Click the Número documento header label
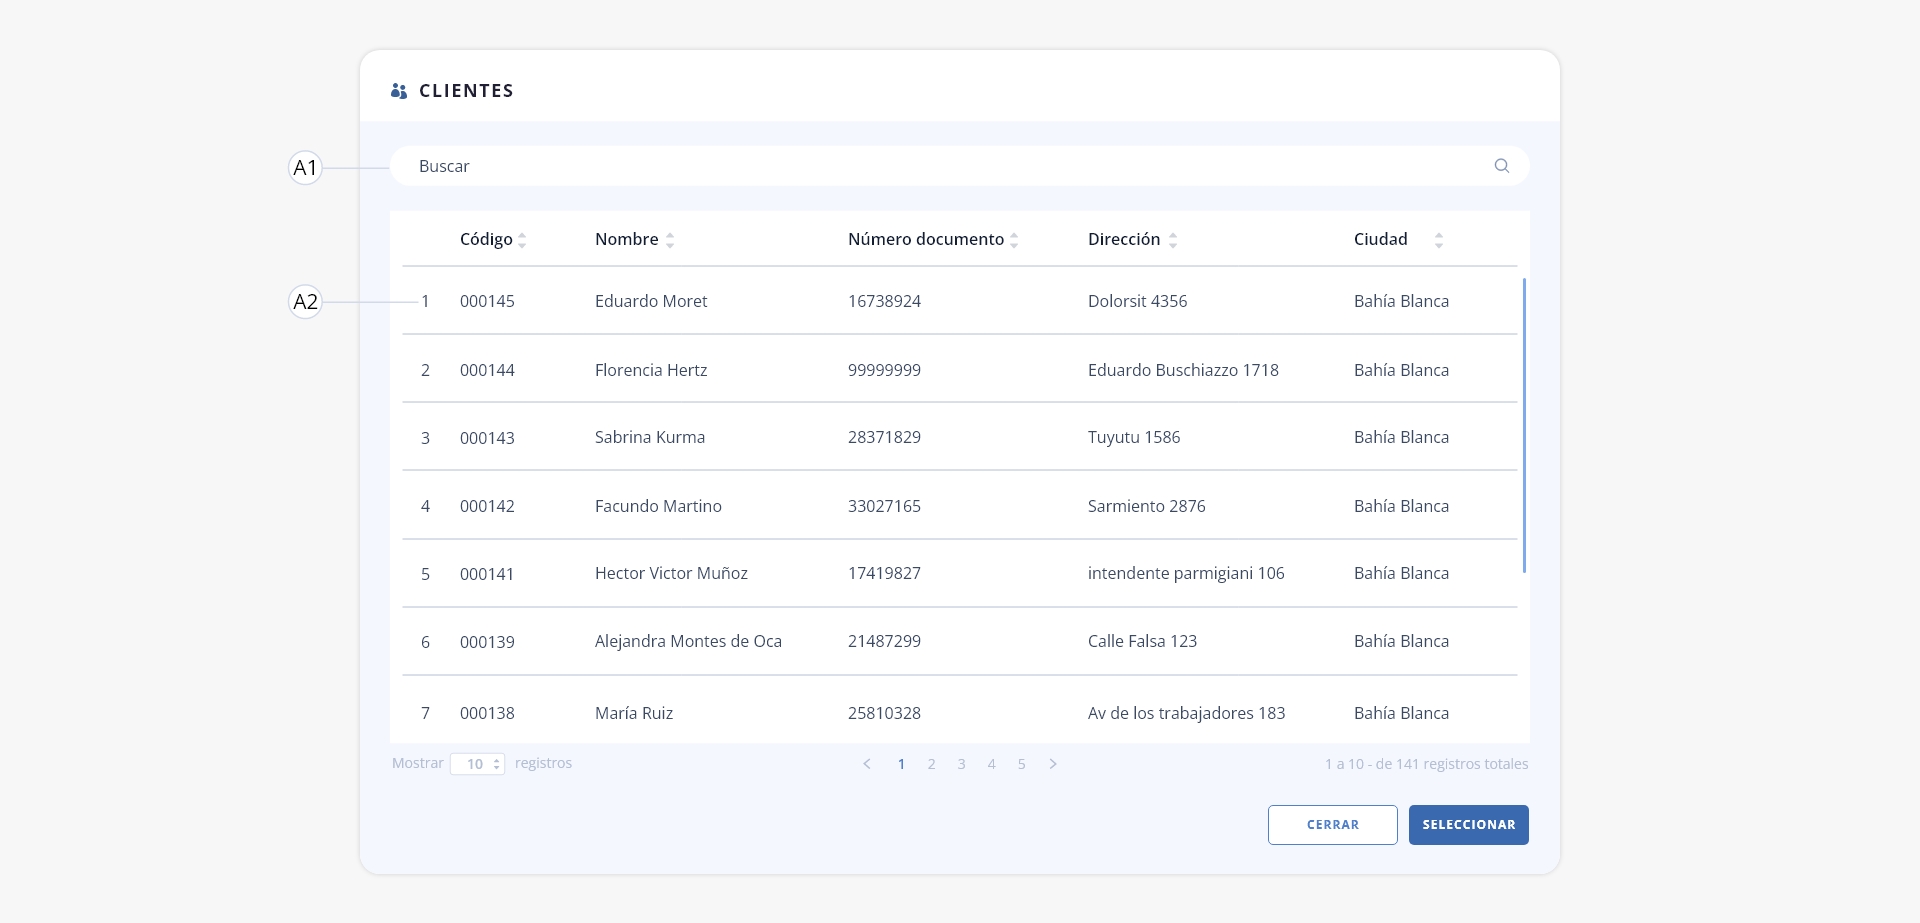Screen dimensions: 1920x923 coord(926,239)
